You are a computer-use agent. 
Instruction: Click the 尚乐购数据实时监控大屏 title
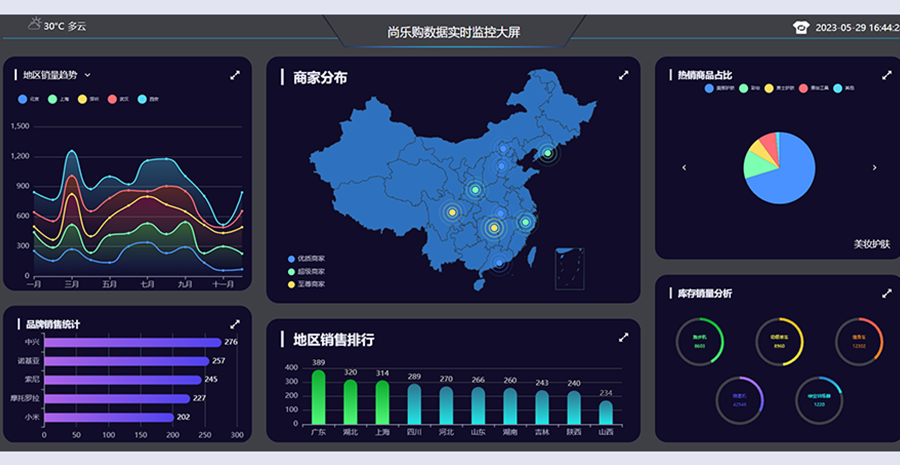click(x=453, y=32)
